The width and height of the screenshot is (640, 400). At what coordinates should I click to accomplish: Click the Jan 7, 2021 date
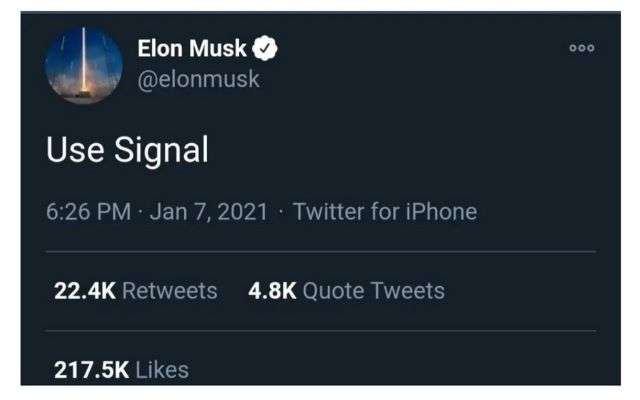tap(209, 212)
